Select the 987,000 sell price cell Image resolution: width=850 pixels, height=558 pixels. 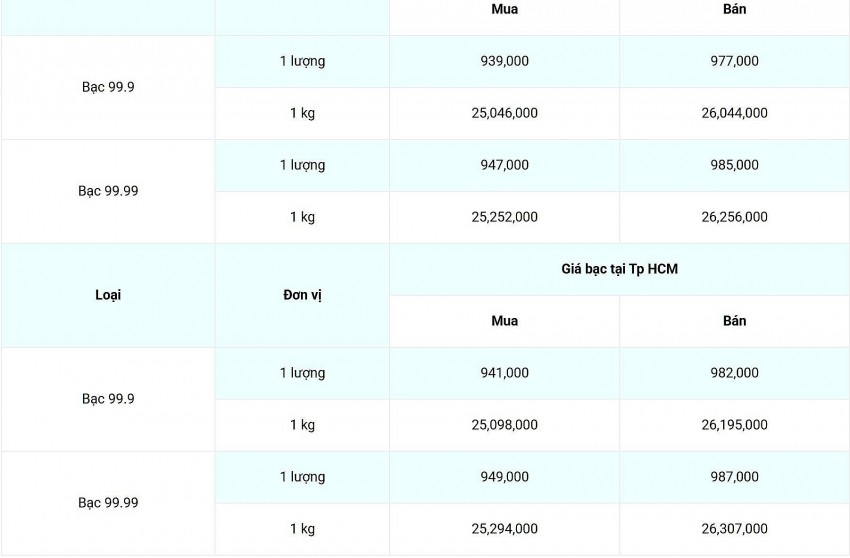pos(734,477)
